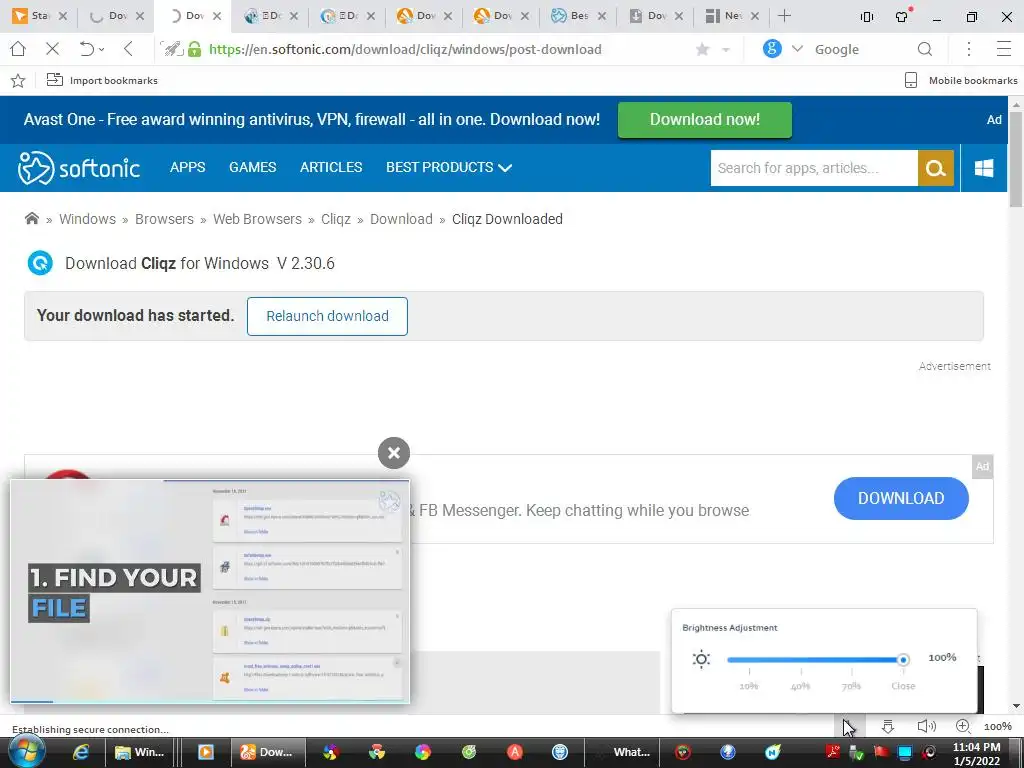The image size is (1024, 768).
Task: Expand the BEST PRODUCTS dropdown
Action: point(449,167)
